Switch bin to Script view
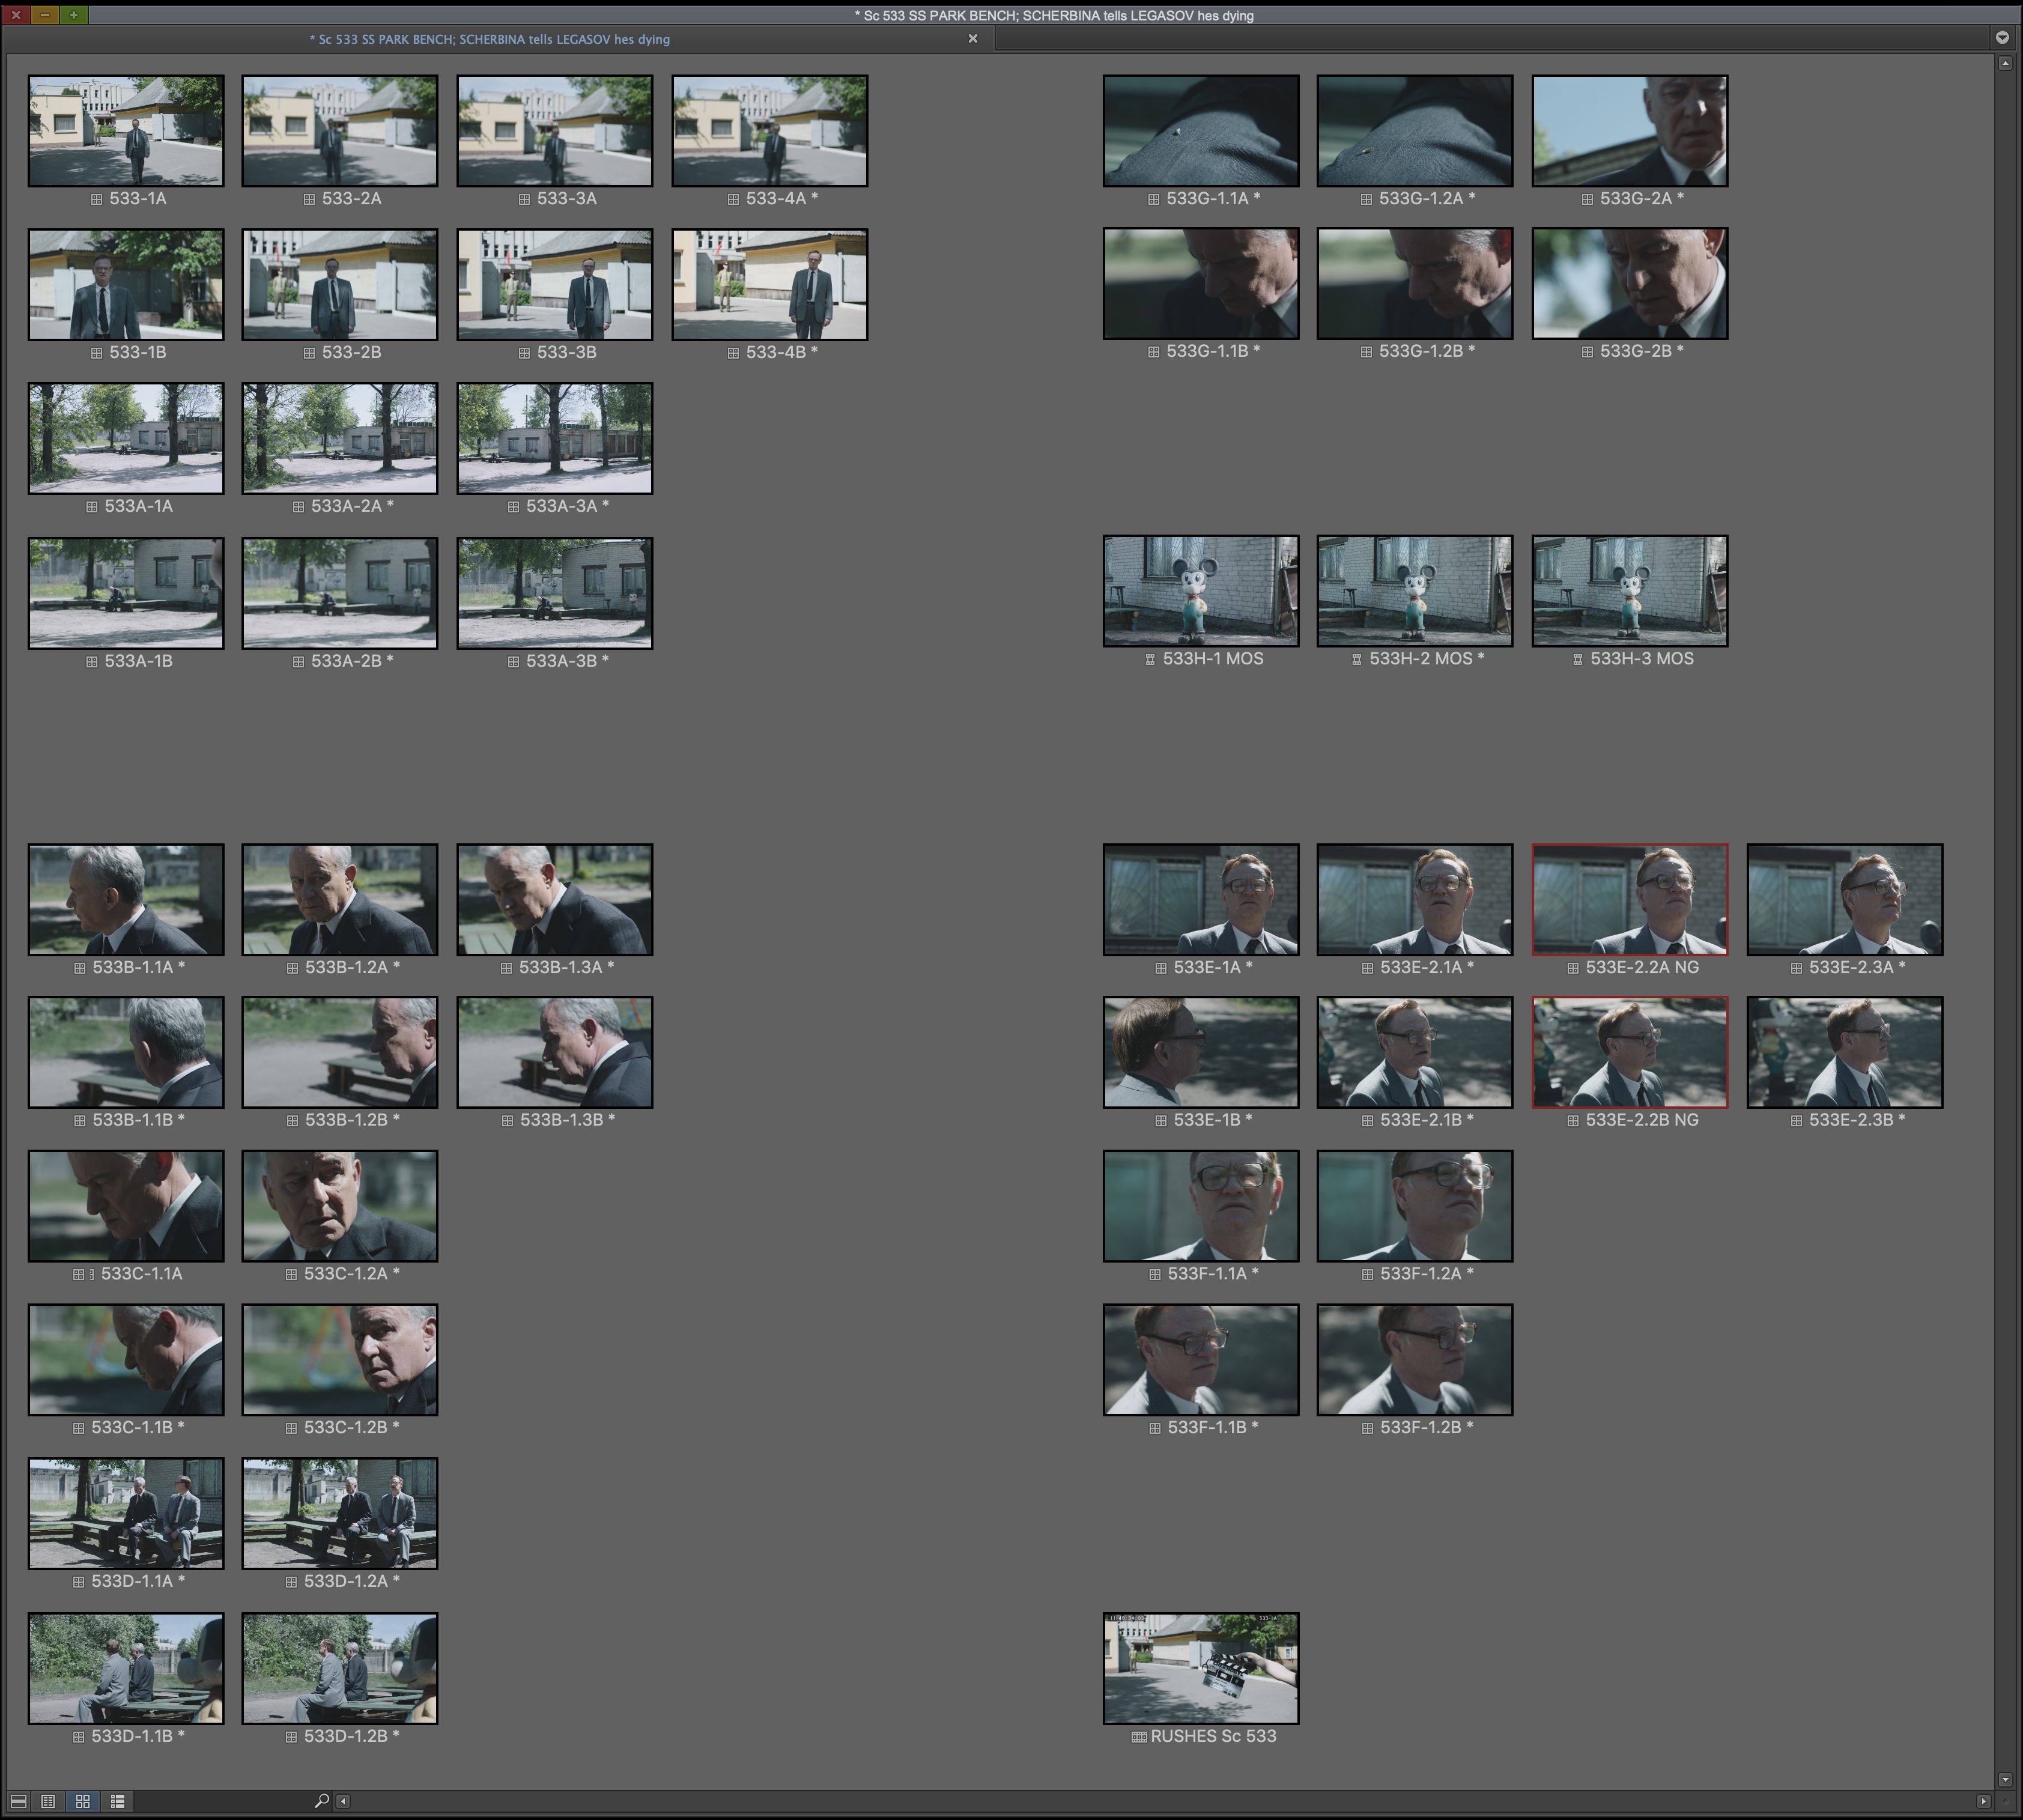Screen dimensions: 2023x1820 coord(117,1801)
